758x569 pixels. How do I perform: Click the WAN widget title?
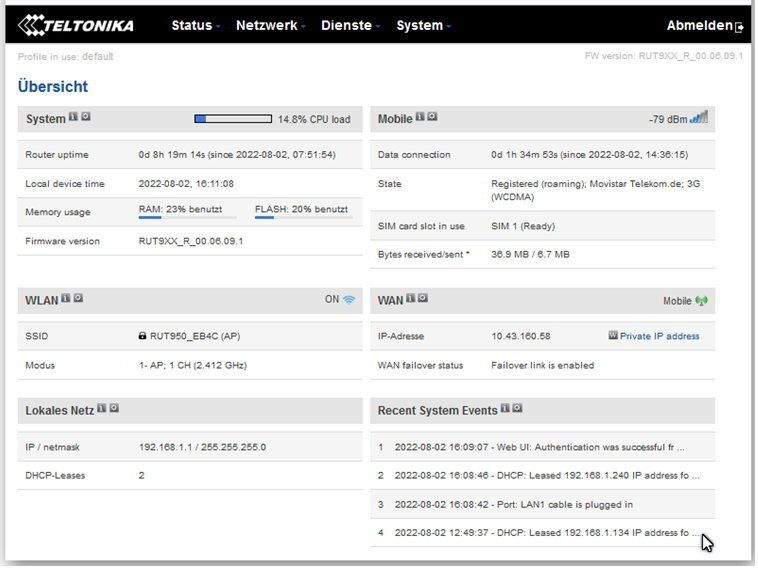390,301
